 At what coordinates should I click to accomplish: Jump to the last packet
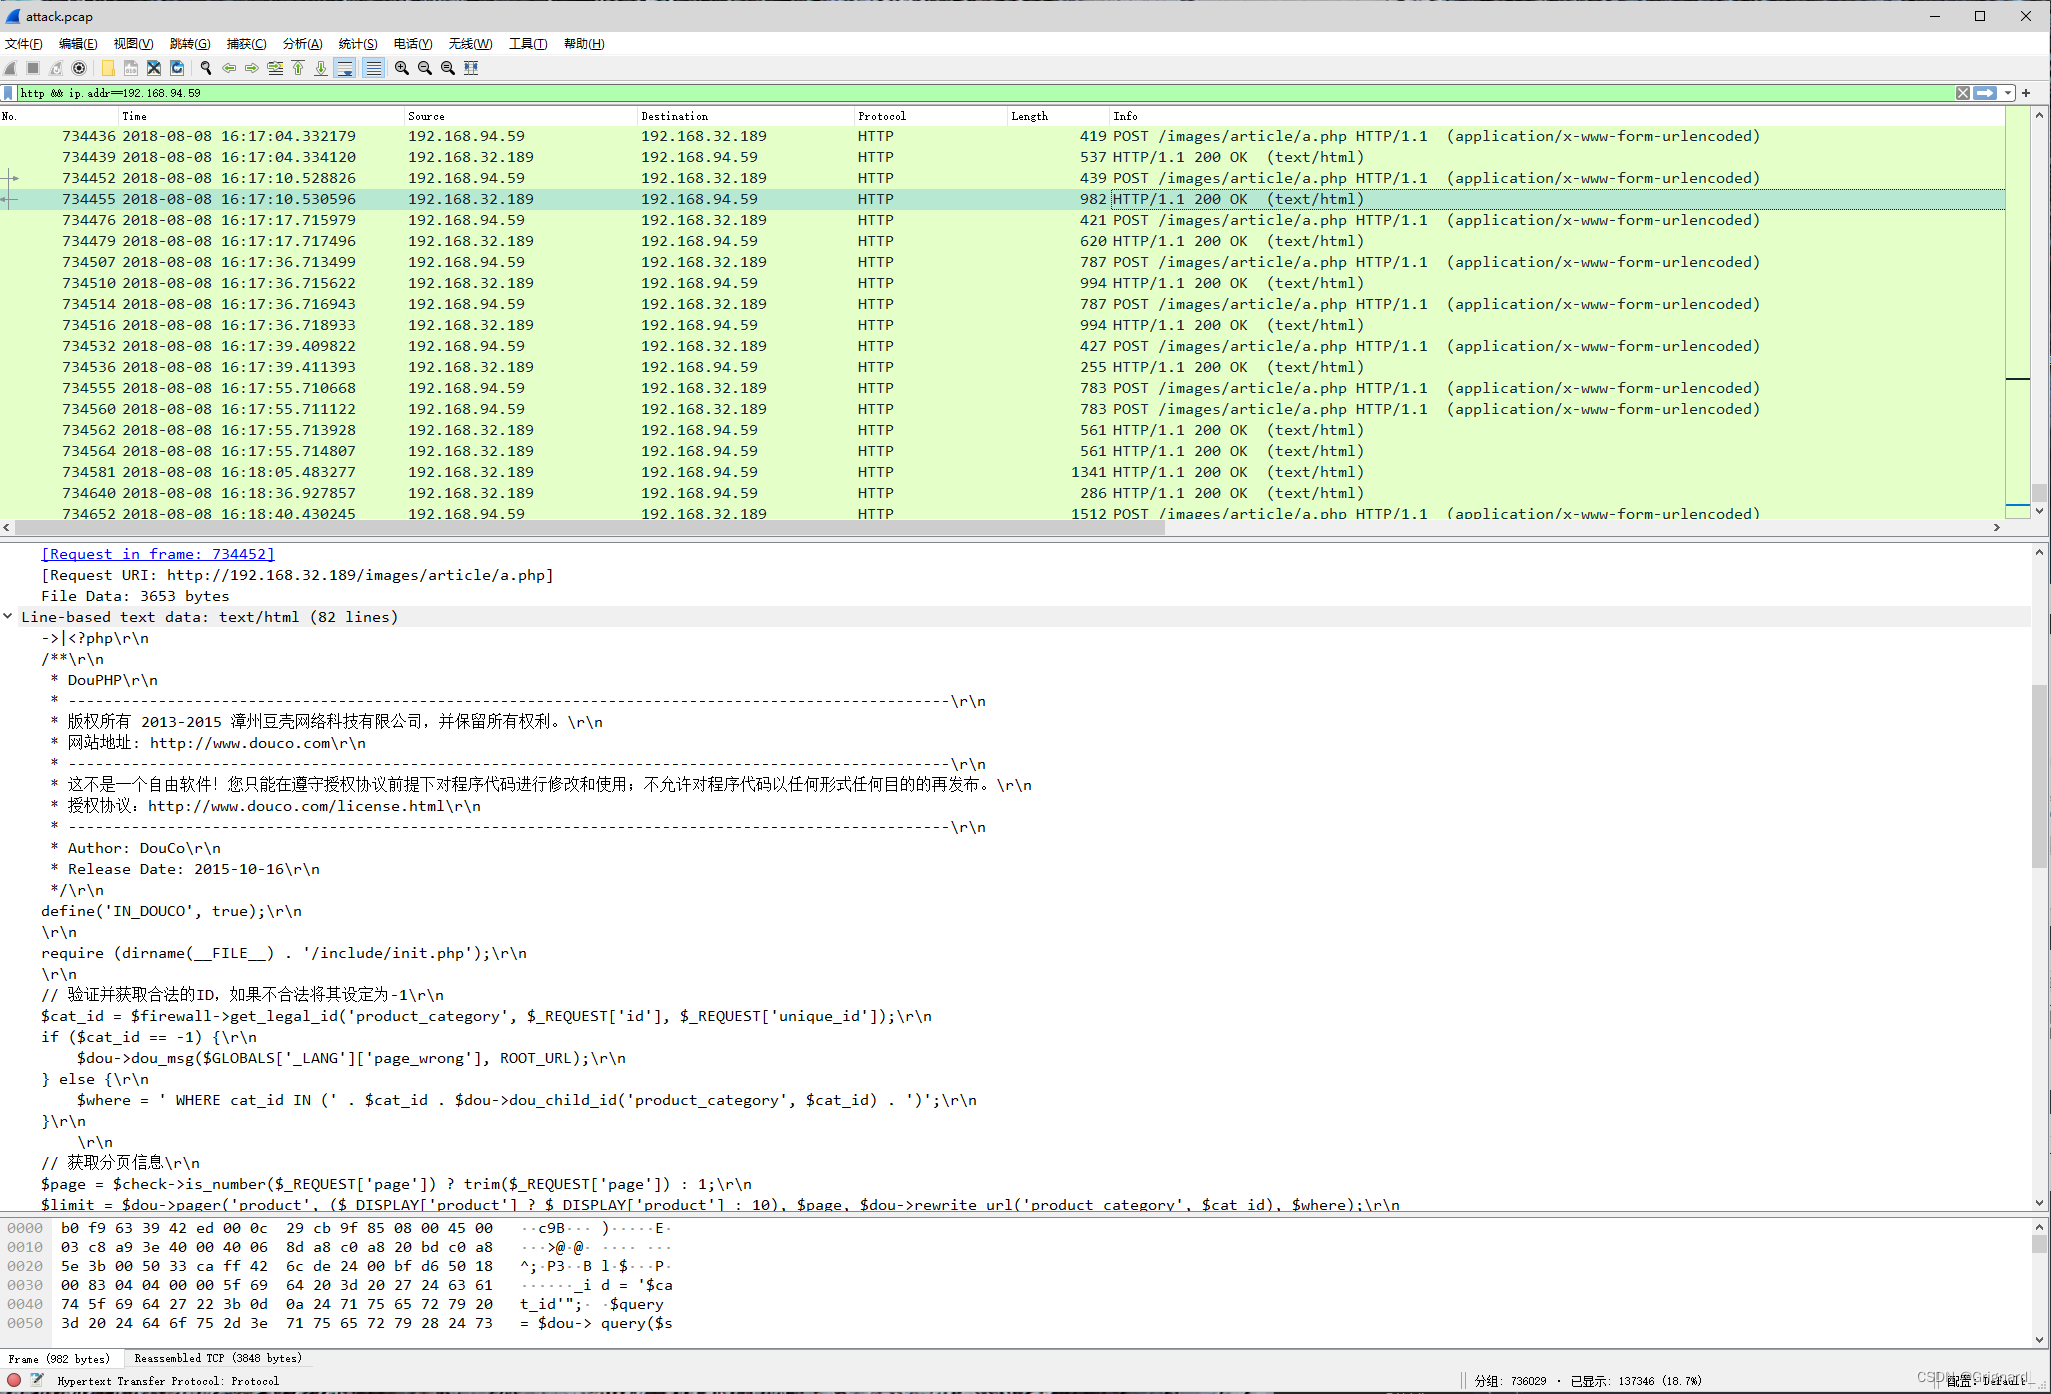[x=321, y=68]
